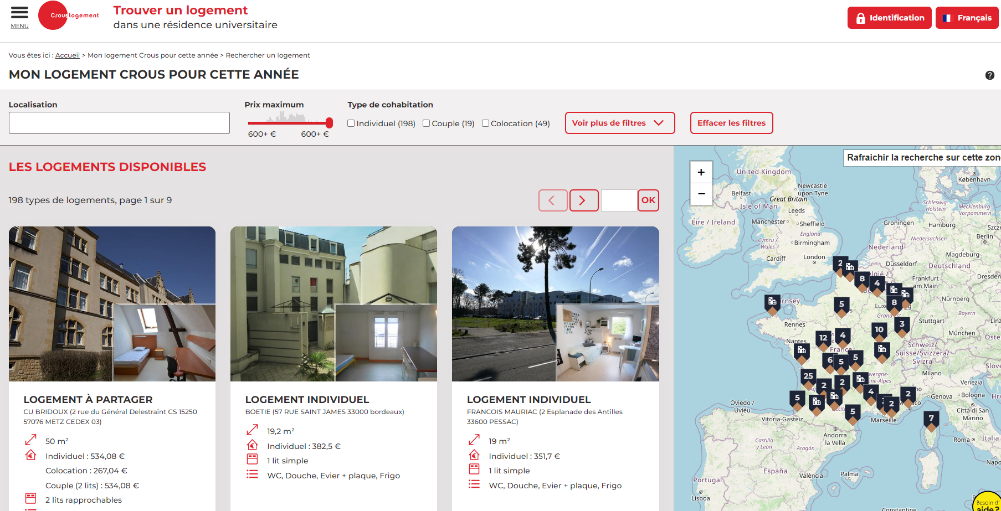The image size is (1001, 511).
Task: Click LOGEMENT INDIVIDUEL title of BOETIE card
Action: coord(307,400)
